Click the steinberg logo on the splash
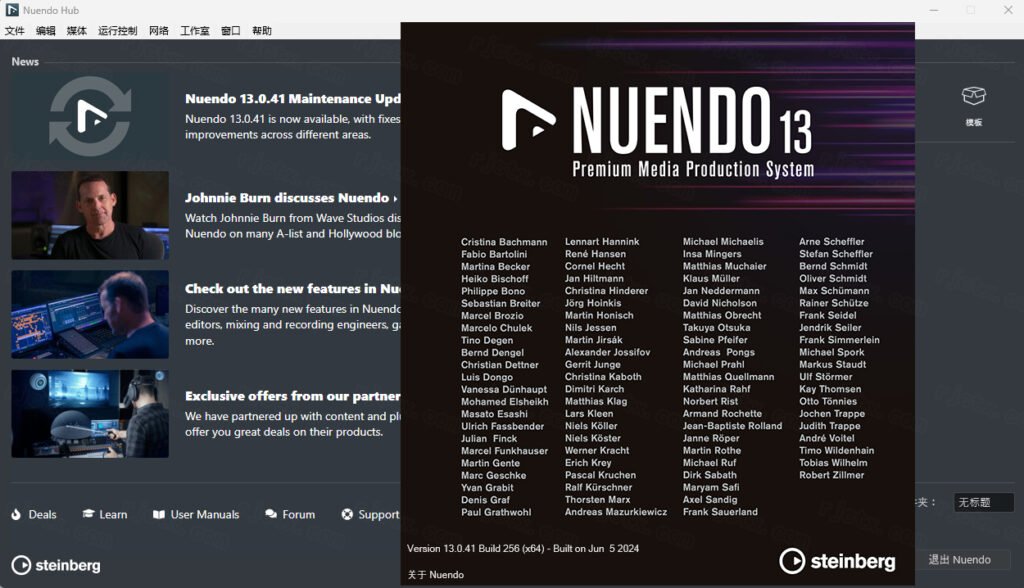 838,561
